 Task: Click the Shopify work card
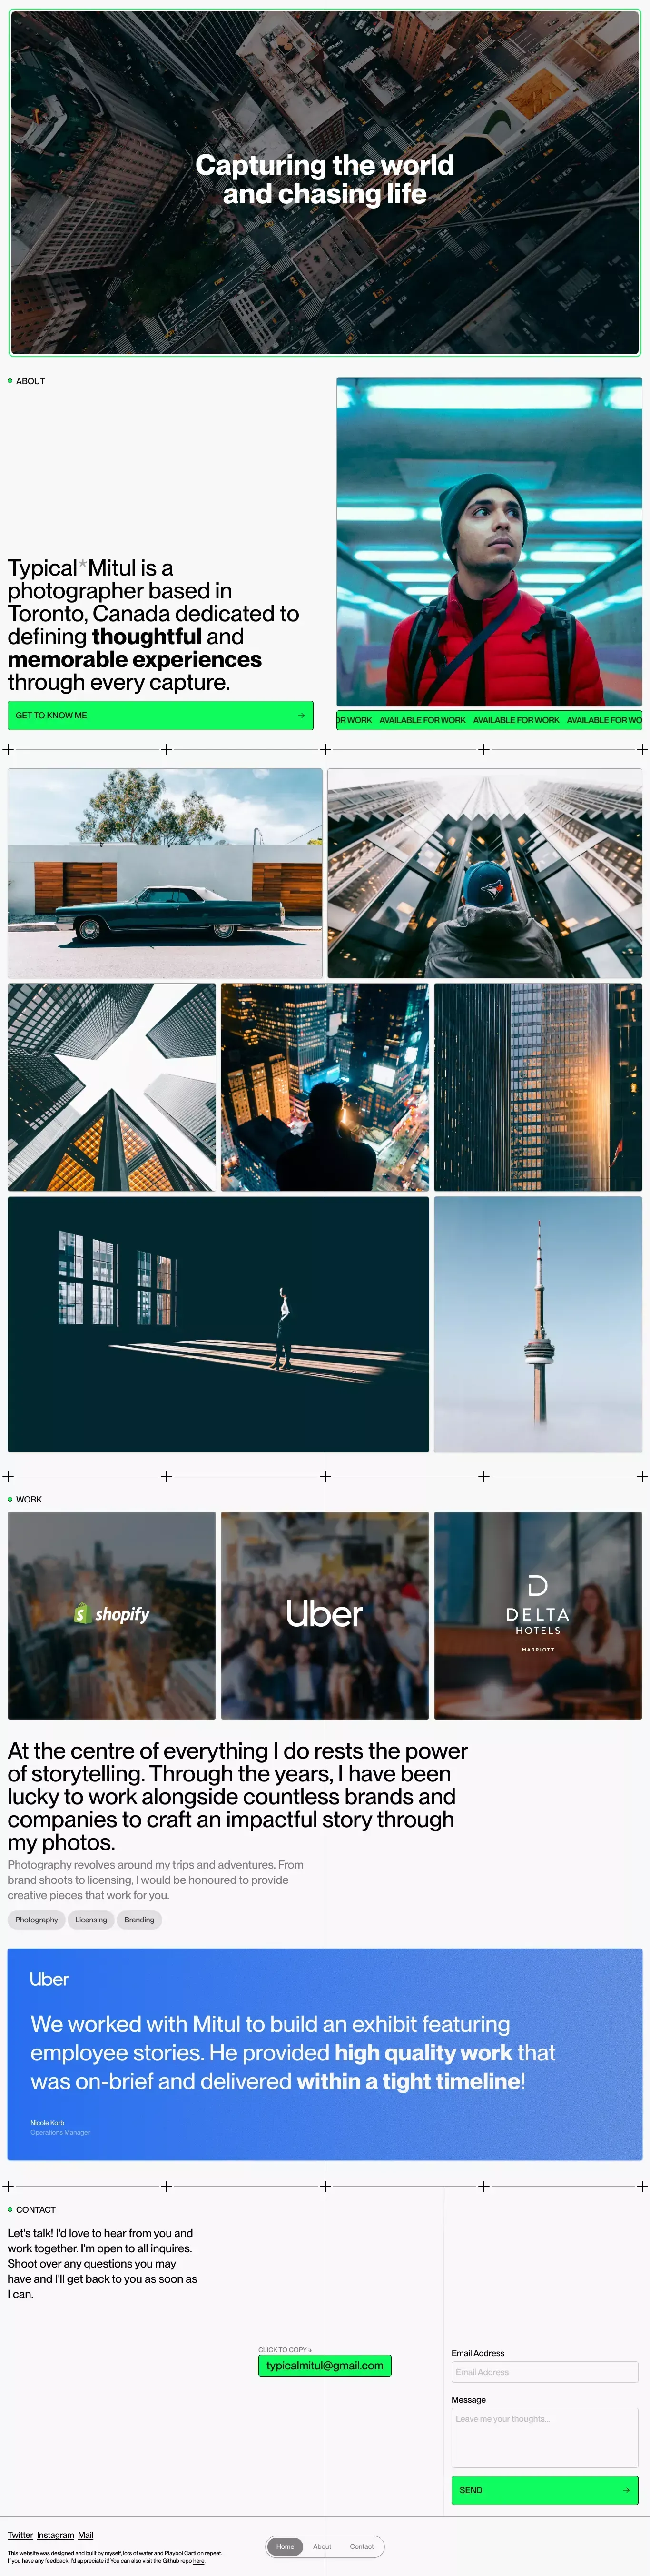pos(112,1615)
